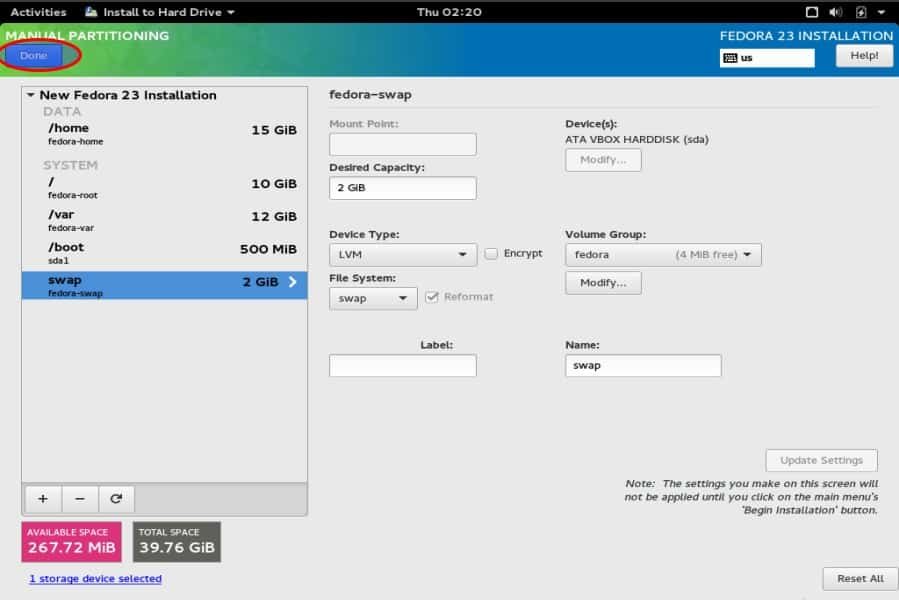
Task: Click the Mount Point input field
Action: [x=402, y=144]
